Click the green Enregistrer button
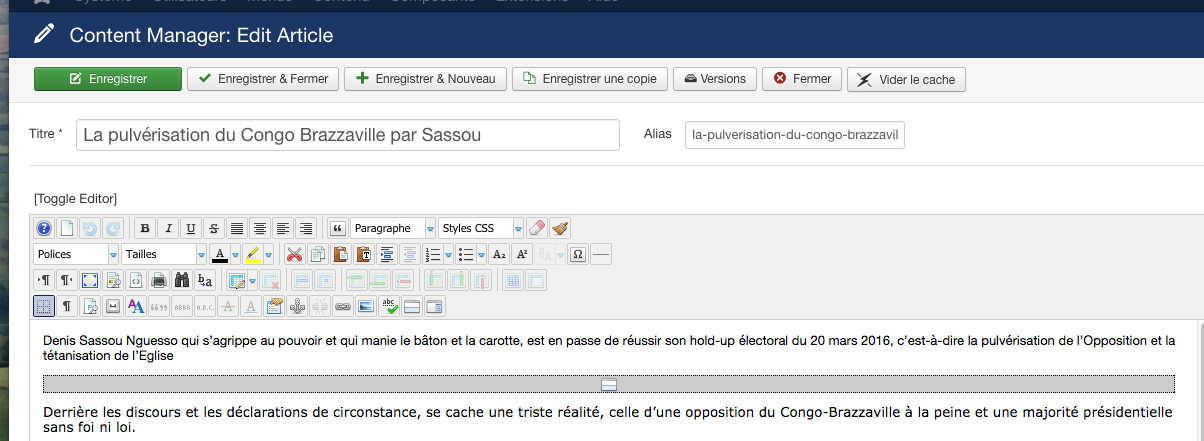Image resolution: width=1204 pixels, height=441 pixels. [x=108, y=79]
